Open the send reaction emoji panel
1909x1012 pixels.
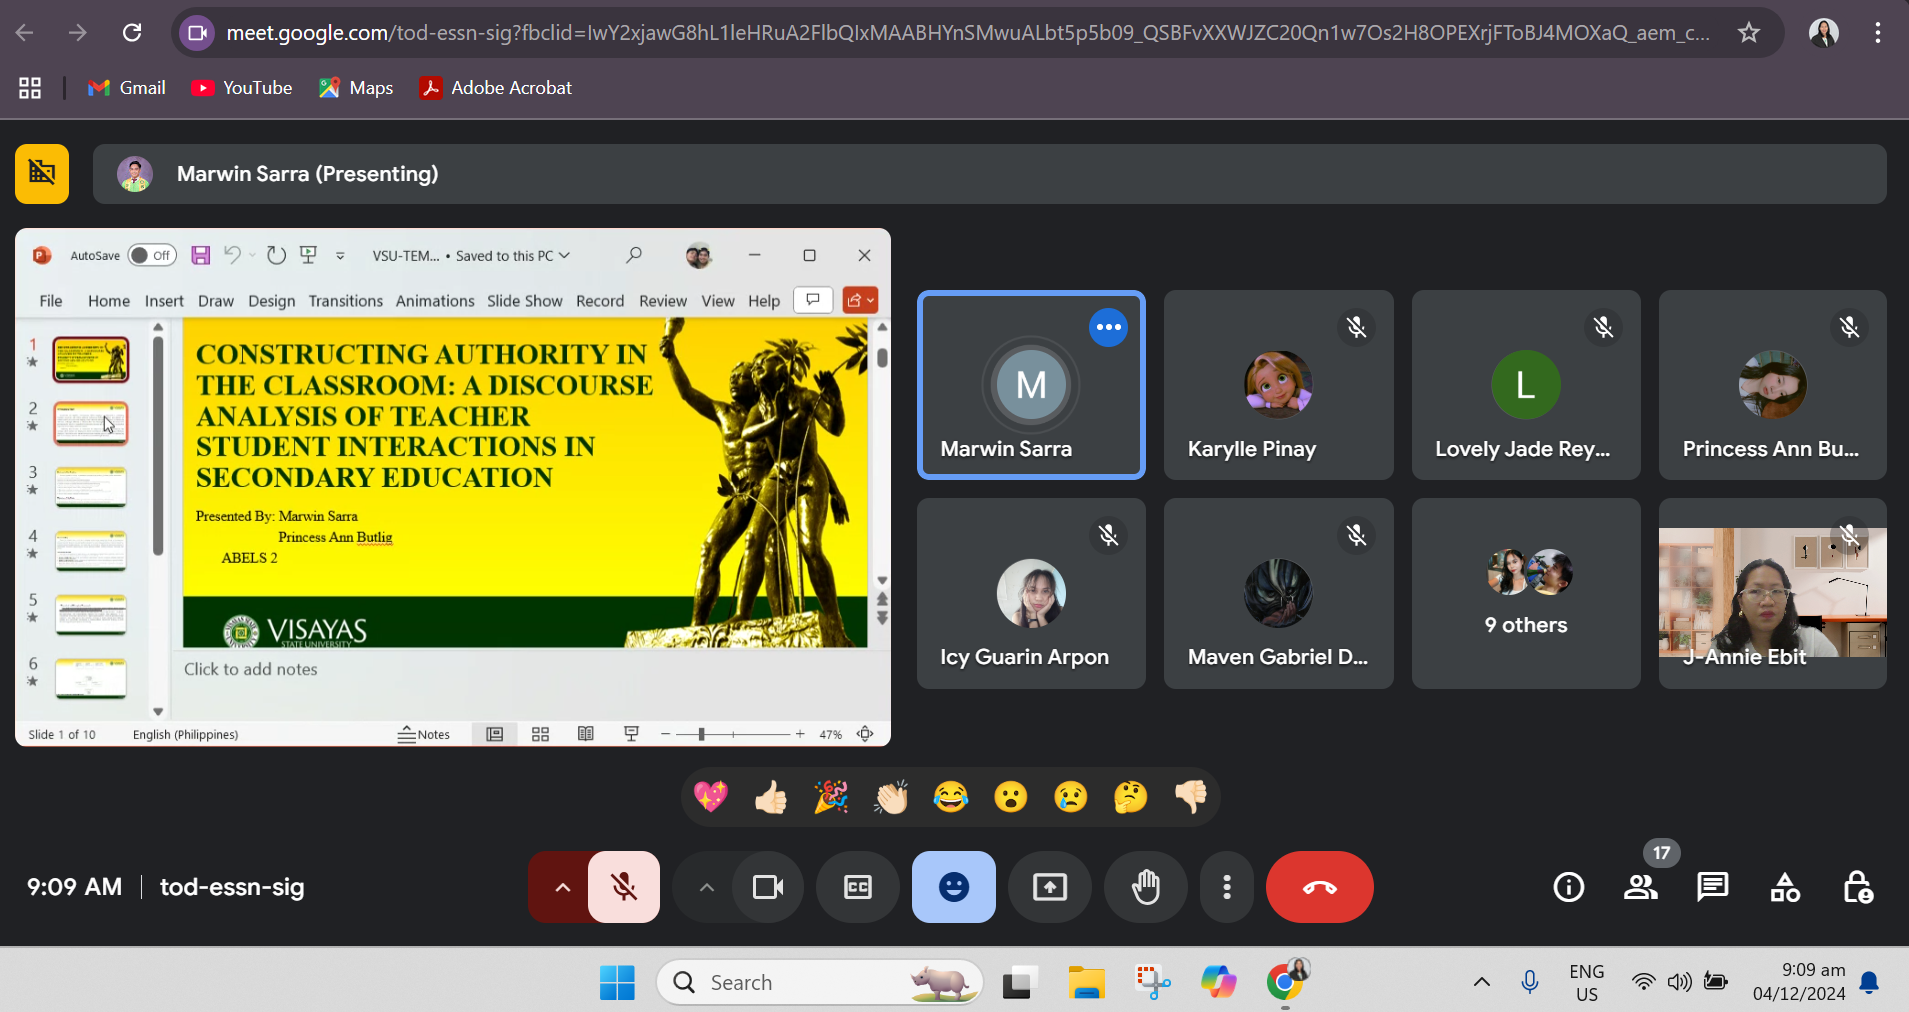[x=953, y=887]
